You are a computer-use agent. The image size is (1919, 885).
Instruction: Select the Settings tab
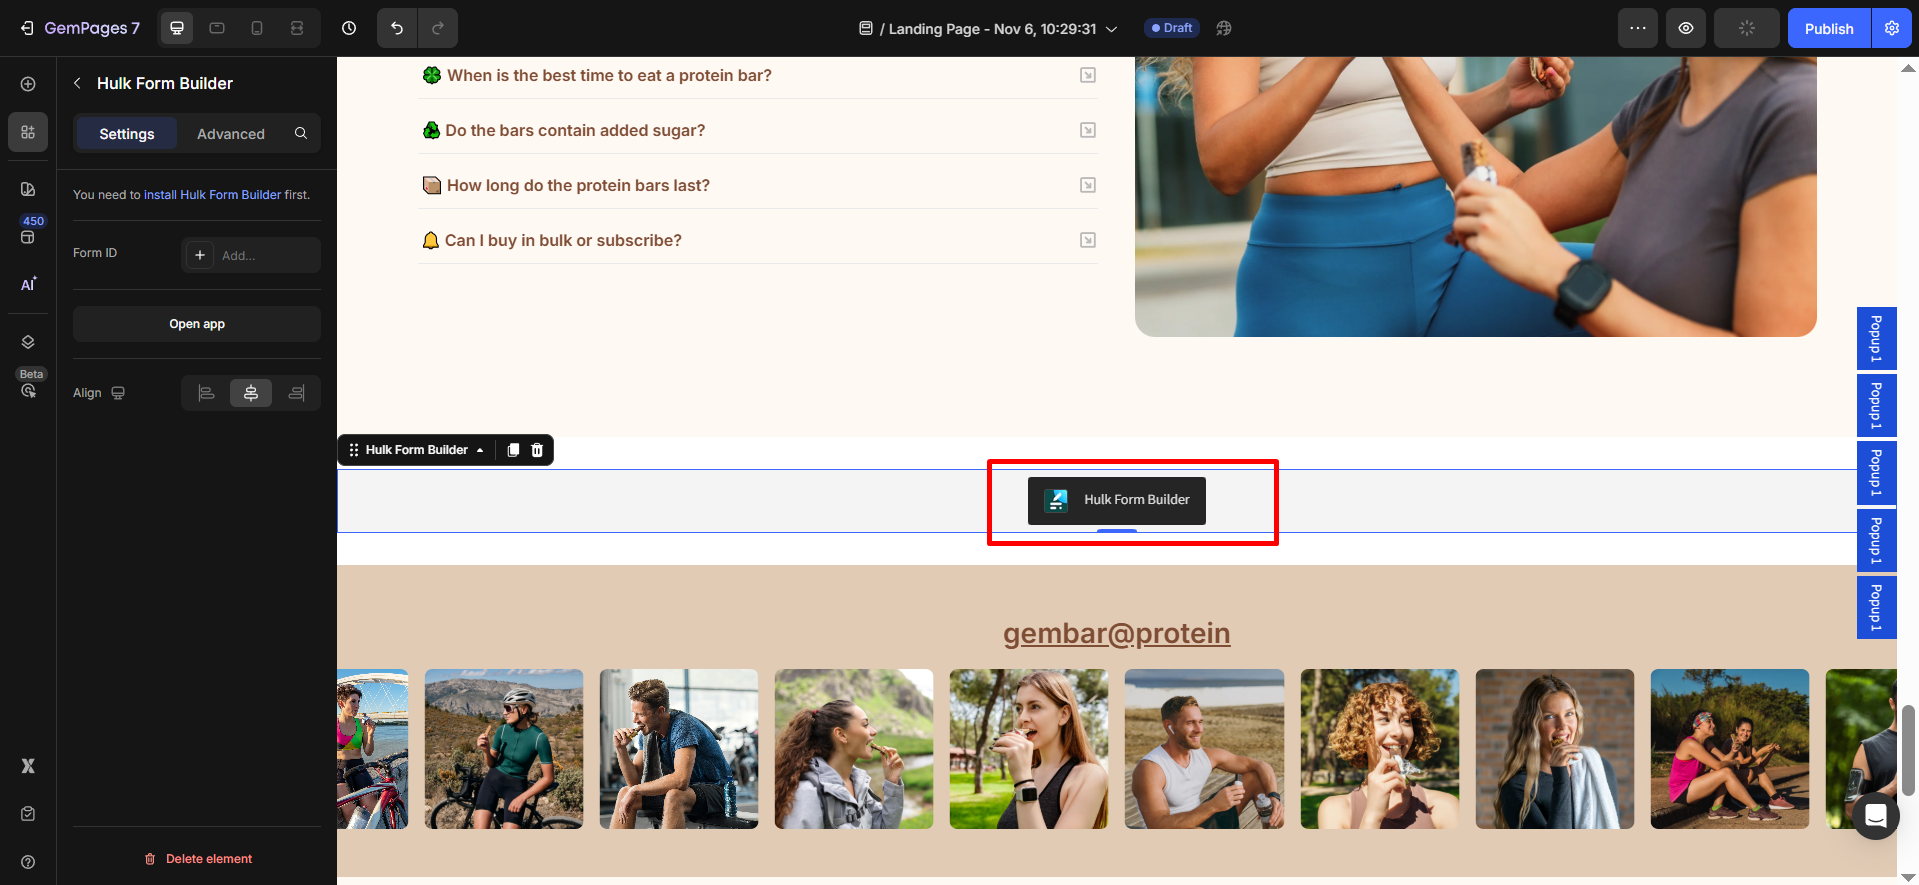[x=127, y=134]
